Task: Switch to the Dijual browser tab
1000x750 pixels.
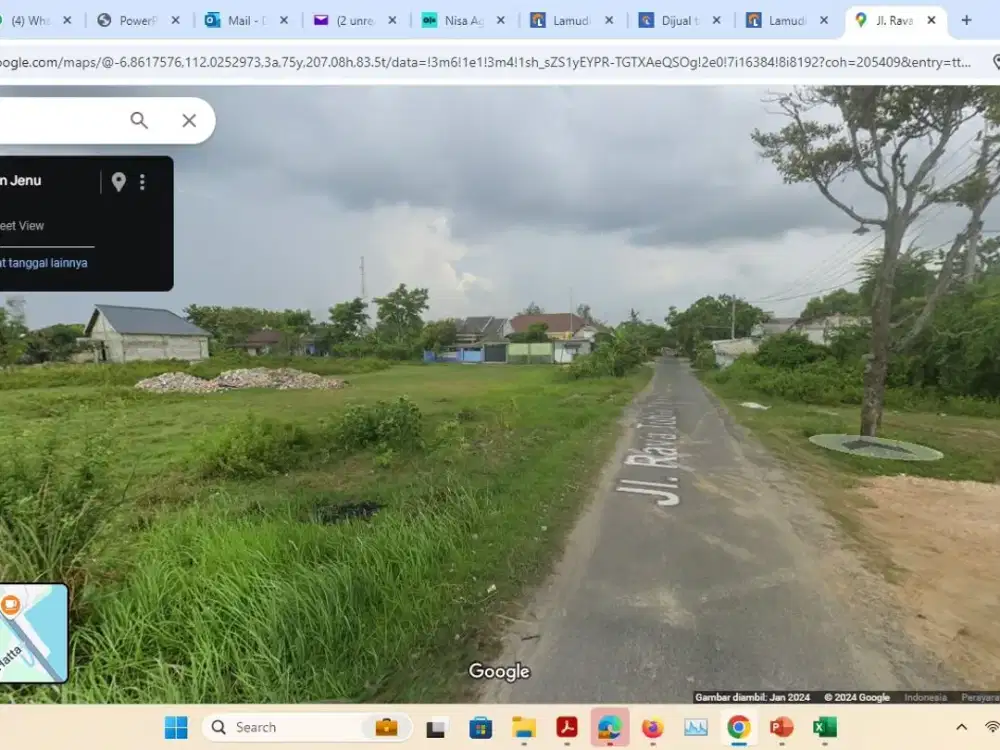Action: pyautogui.click(x=678, y=20)
